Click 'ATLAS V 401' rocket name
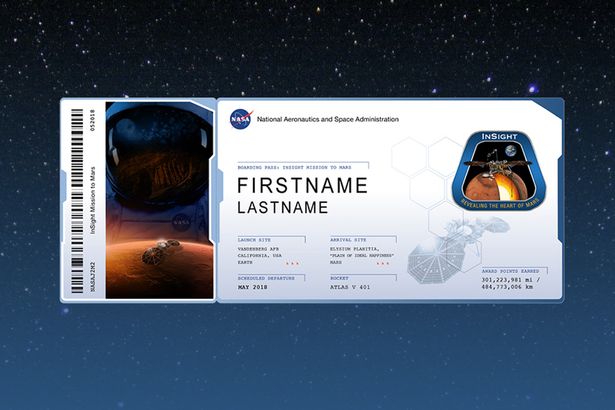This screenshot has height=410, width=615. click(x=350, y=287)
